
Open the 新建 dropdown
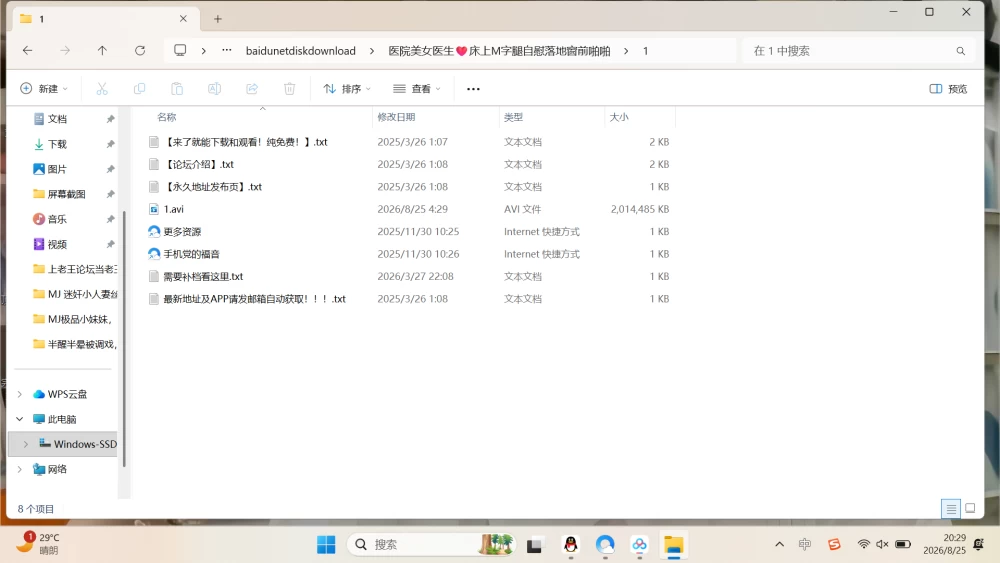(43, 89)
